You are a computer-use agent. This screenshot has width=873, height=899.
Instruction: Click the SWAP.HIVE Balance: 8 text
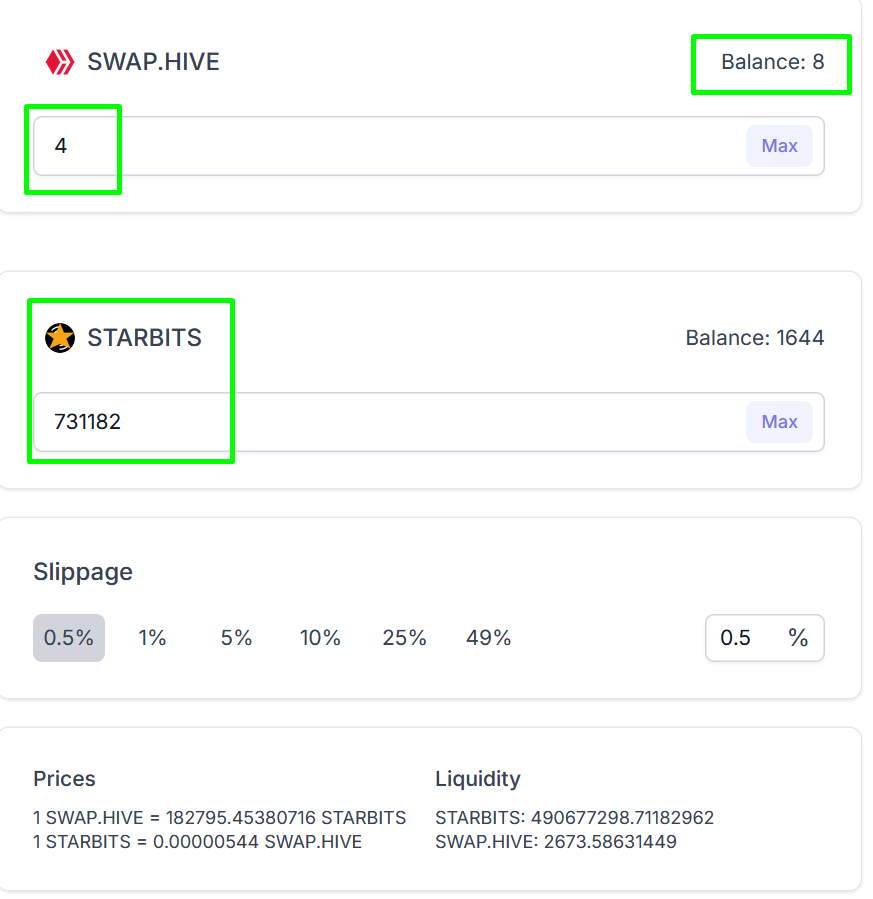click(x=772, y=62)
